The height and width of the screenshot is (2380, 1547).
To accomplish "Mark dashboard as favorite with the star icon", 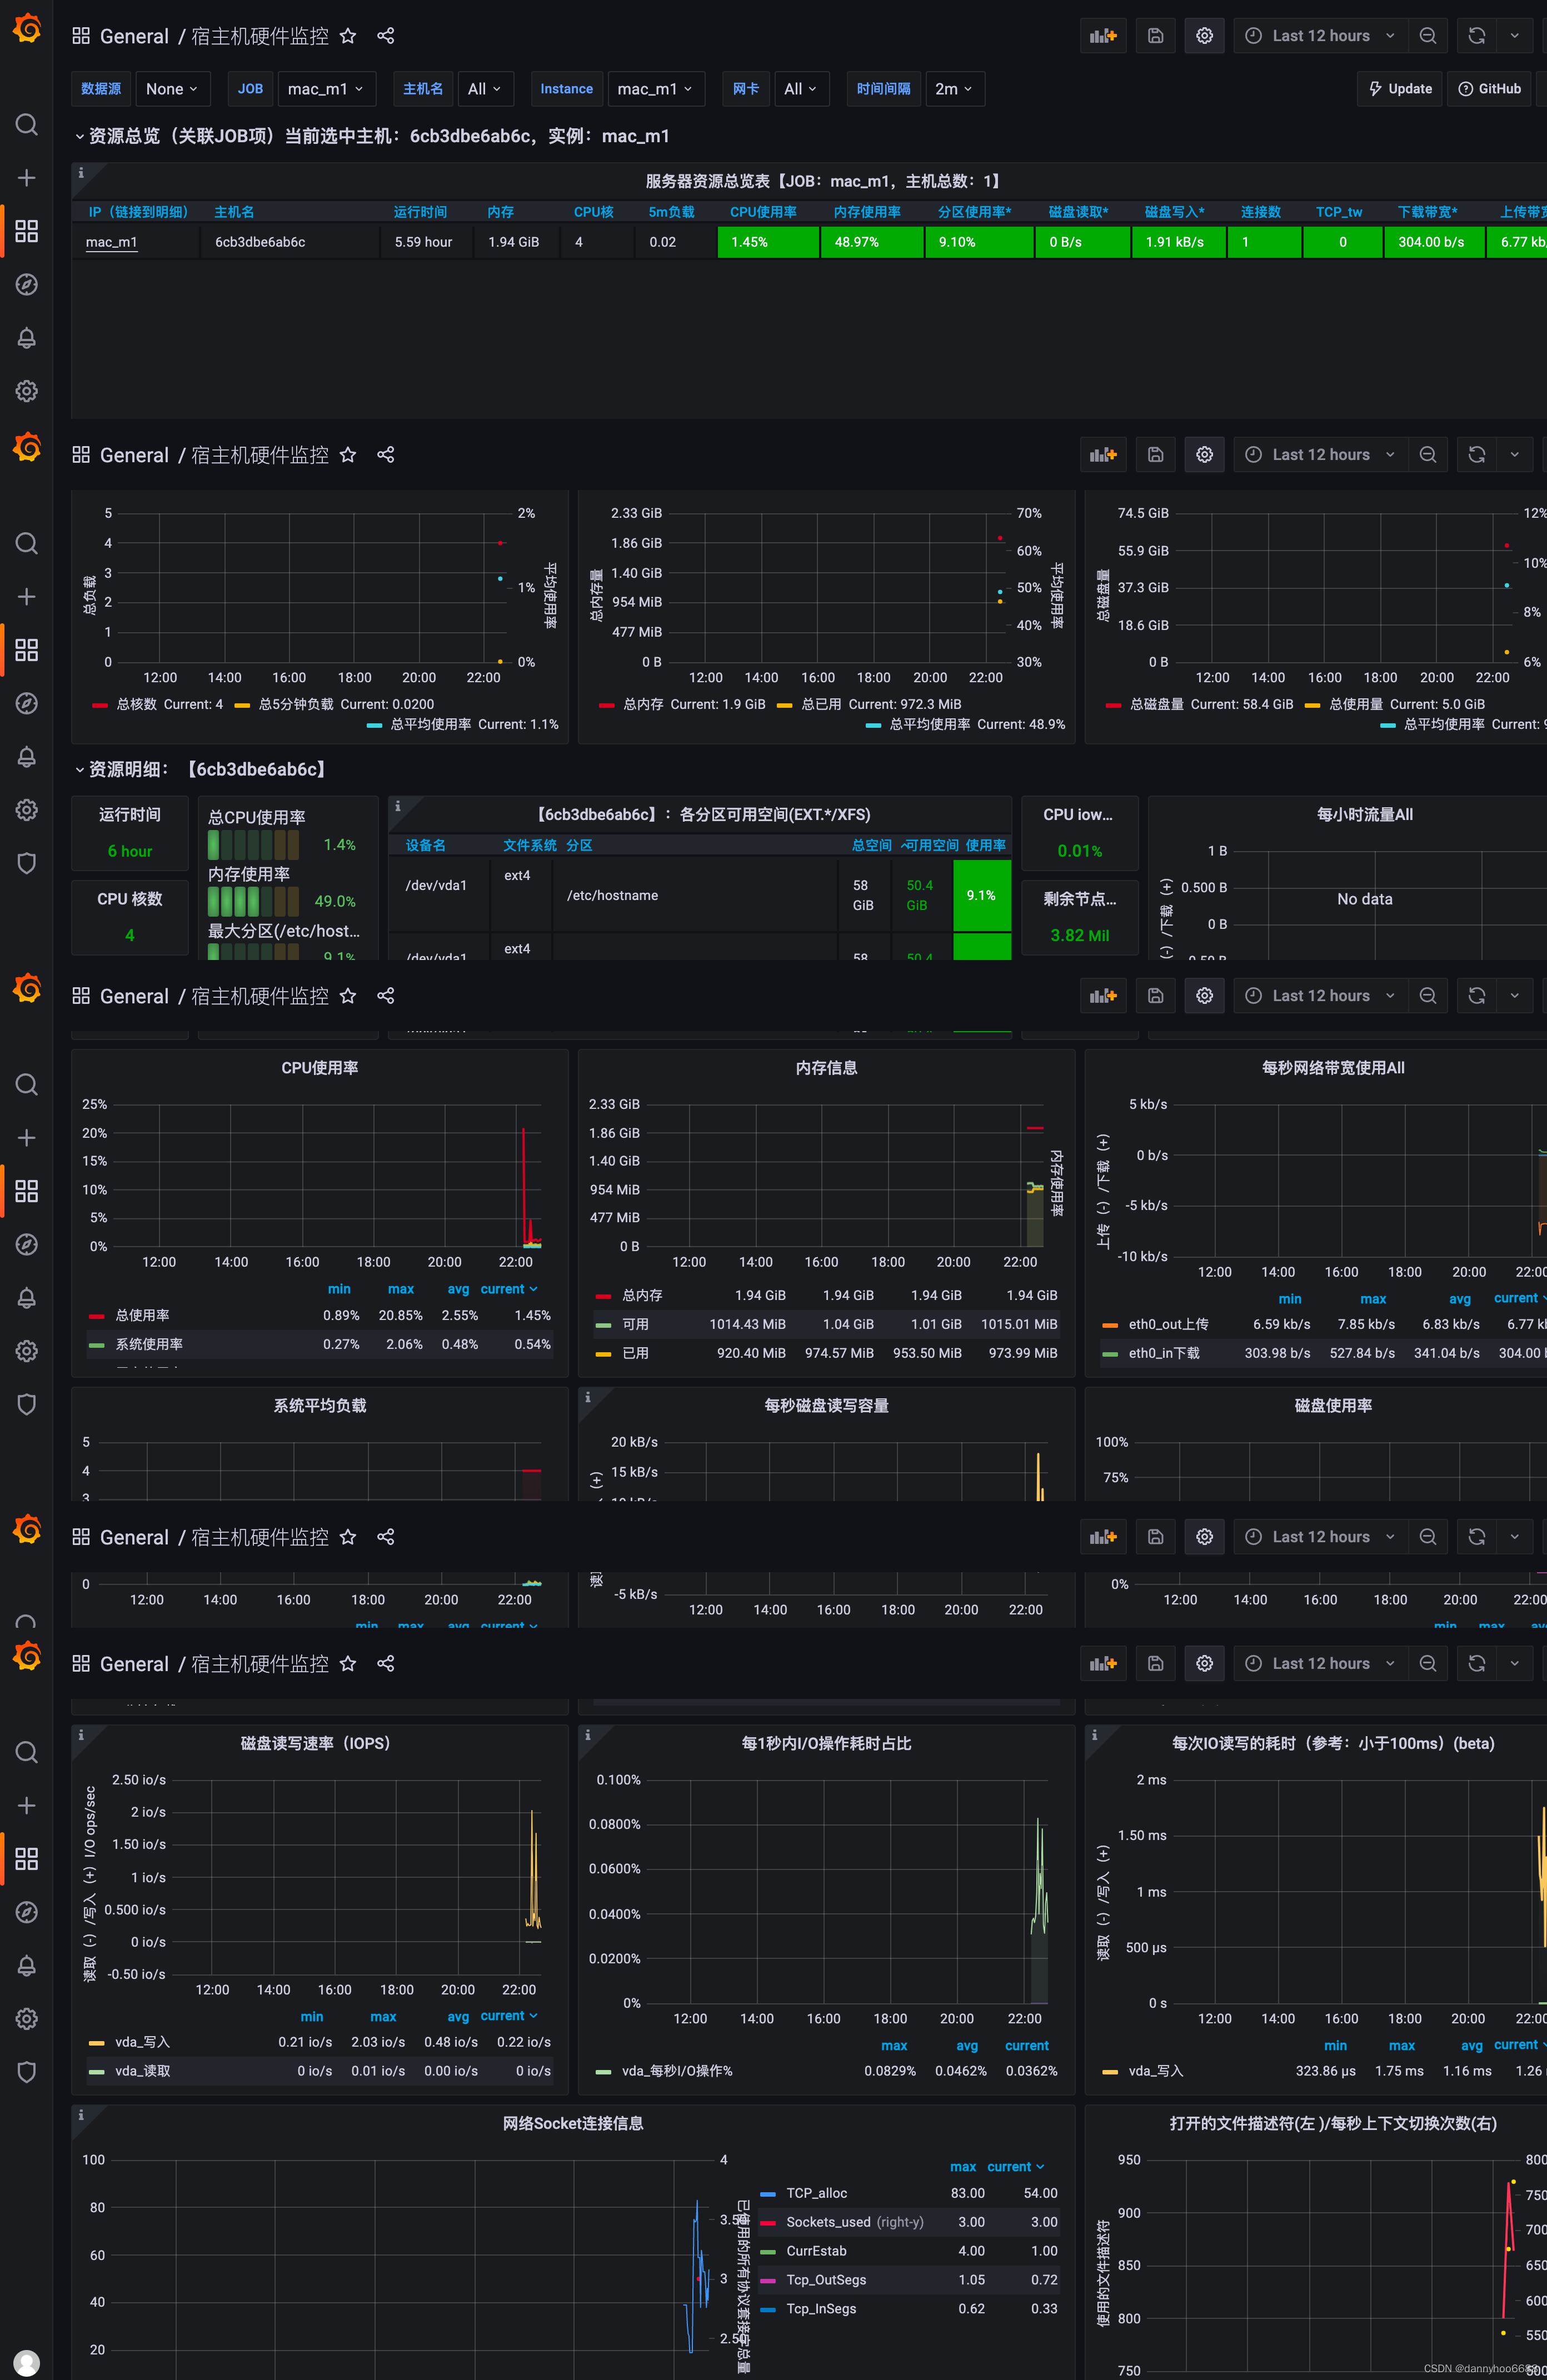I will [x=348, y=36].
